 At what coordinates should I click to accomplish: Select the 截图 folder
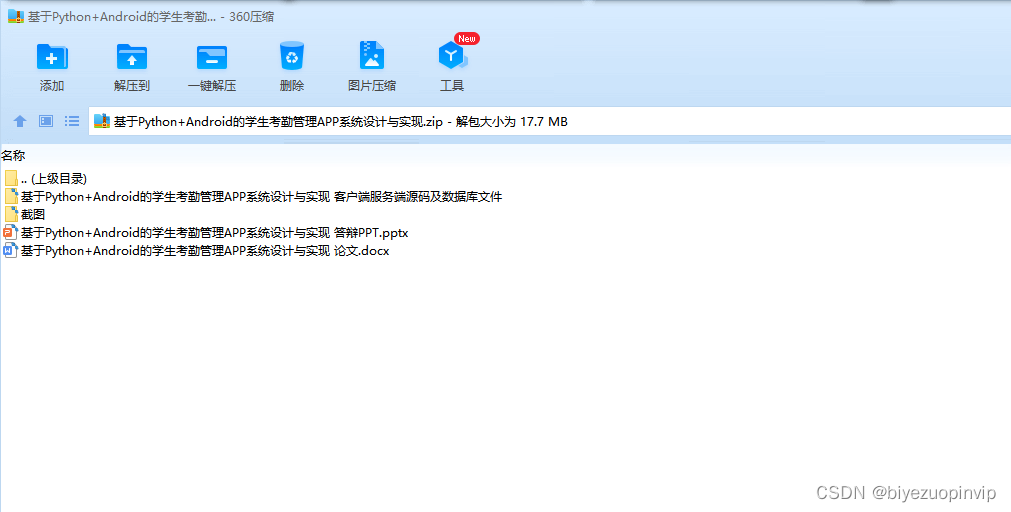click(25, 215)
